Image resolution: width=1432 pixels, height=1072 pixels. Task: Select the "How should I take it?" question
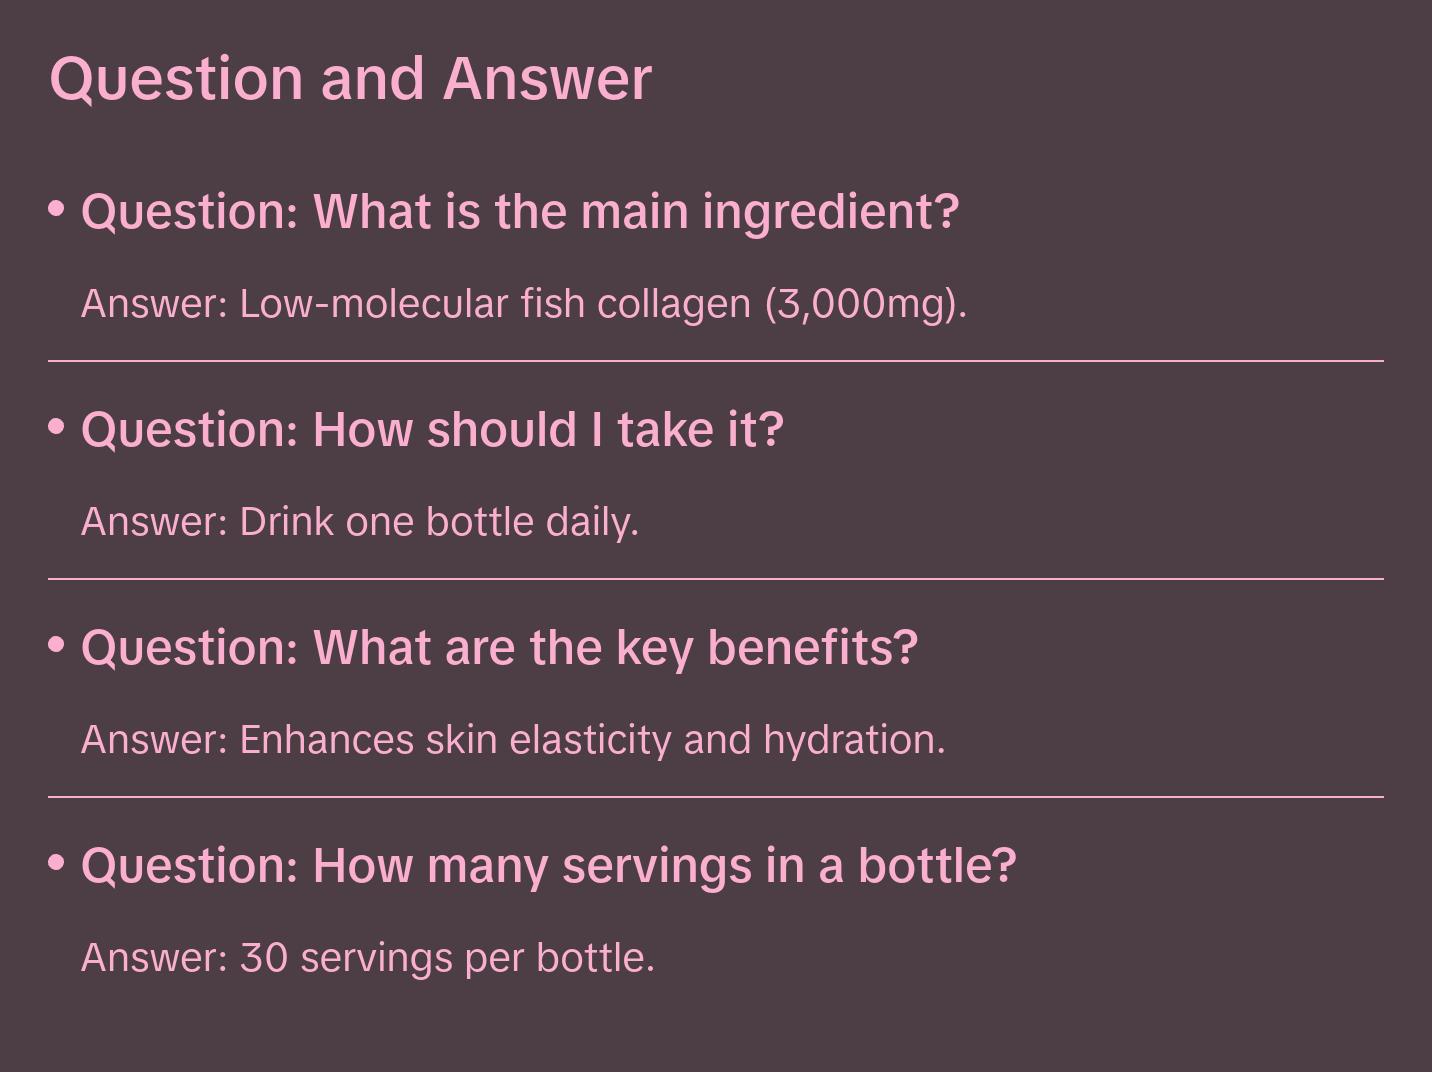(x=432, y=429)
